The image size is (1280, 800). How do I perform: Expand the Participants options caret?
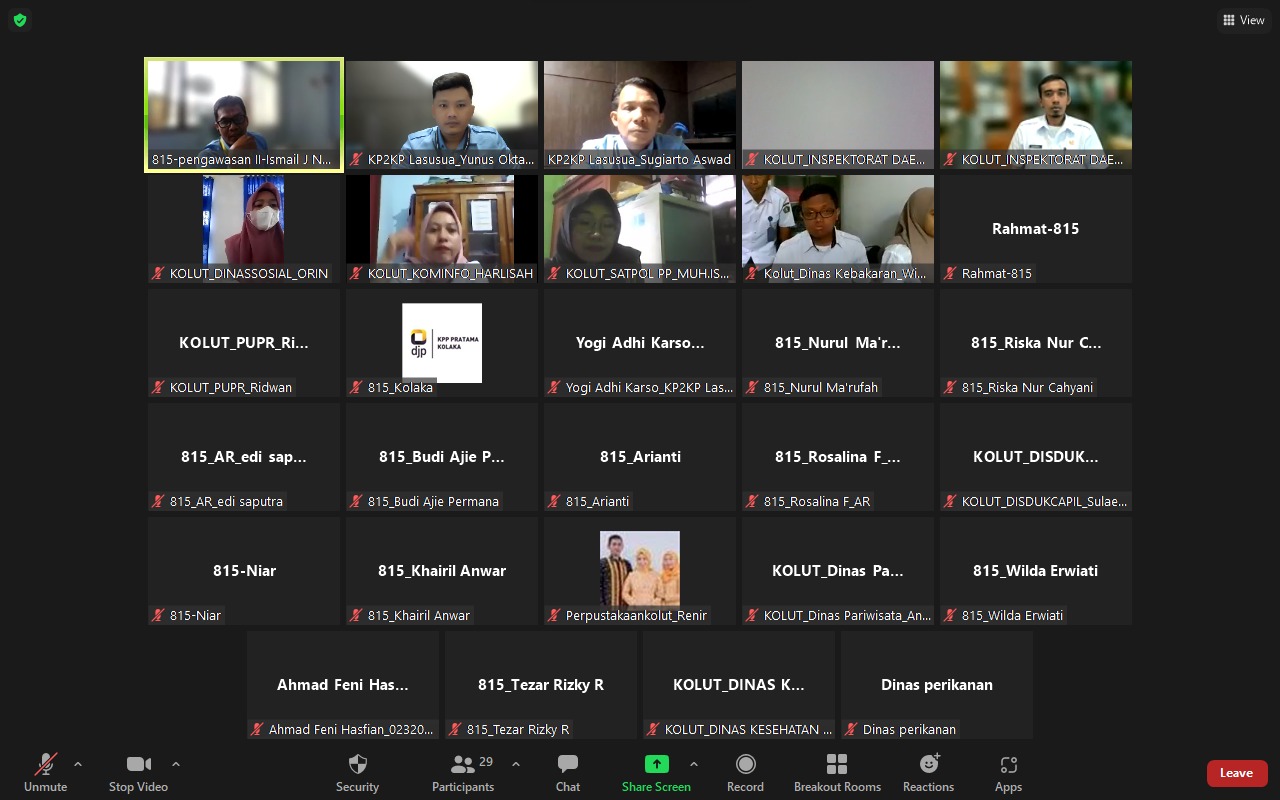coord(516,764)
